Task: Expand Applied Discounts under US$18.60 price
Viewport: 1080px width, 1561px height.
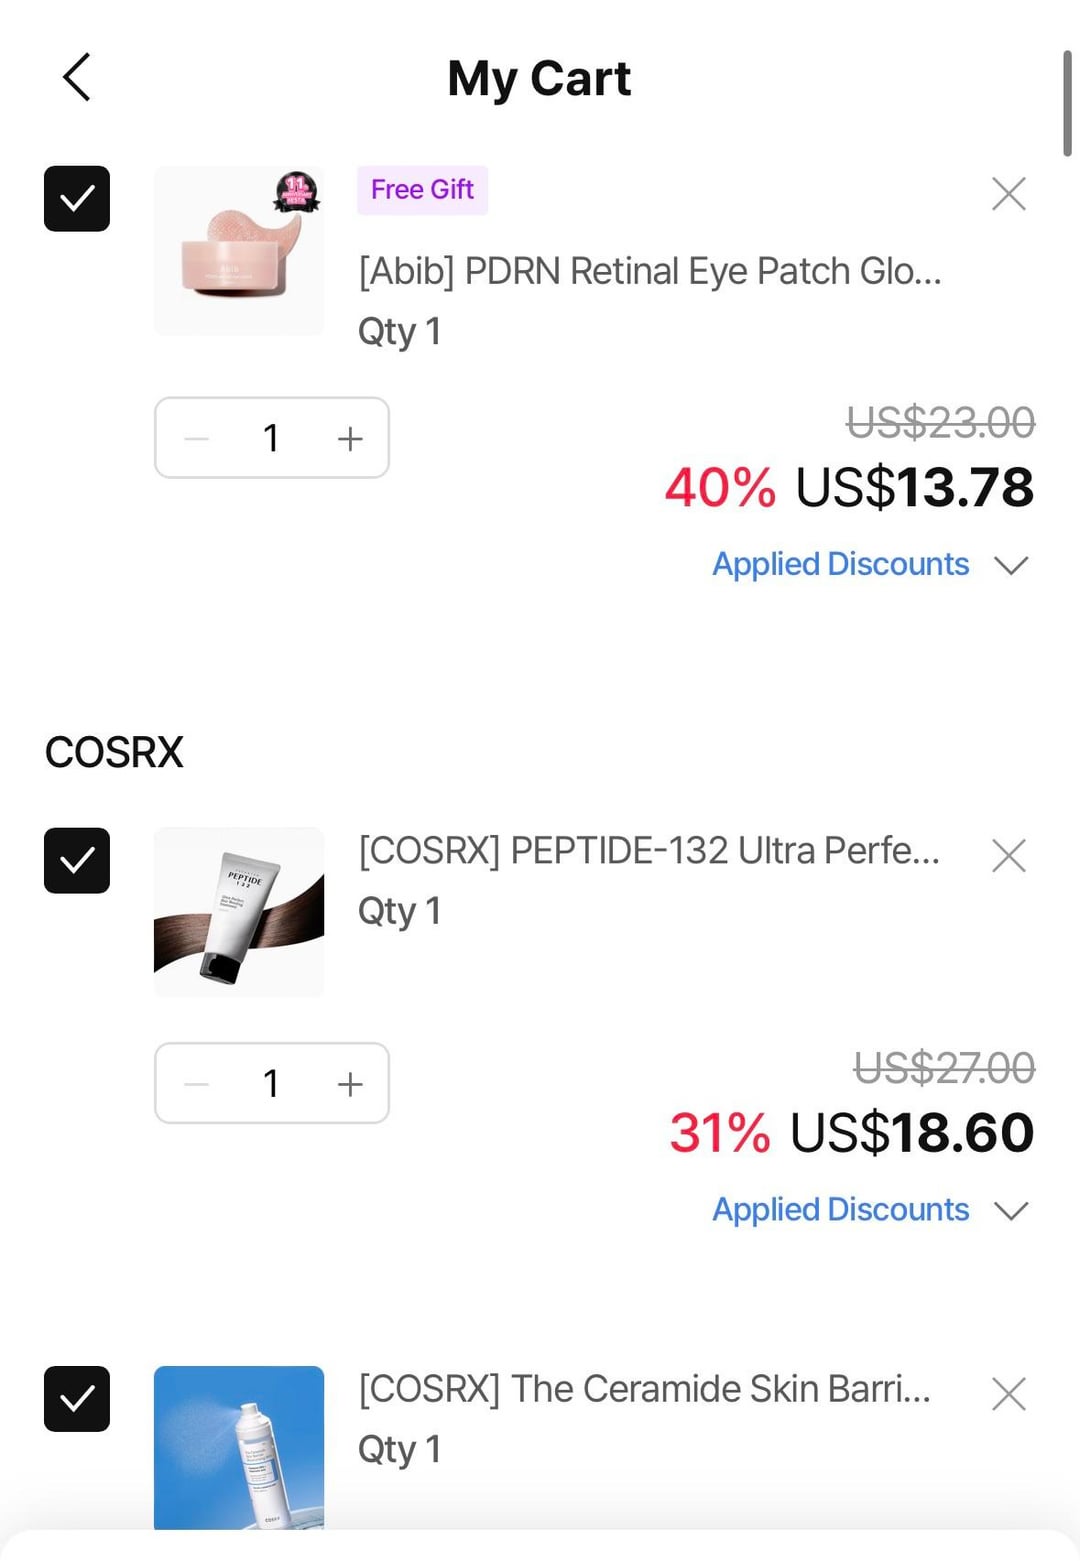Action: coord(868,1210)
